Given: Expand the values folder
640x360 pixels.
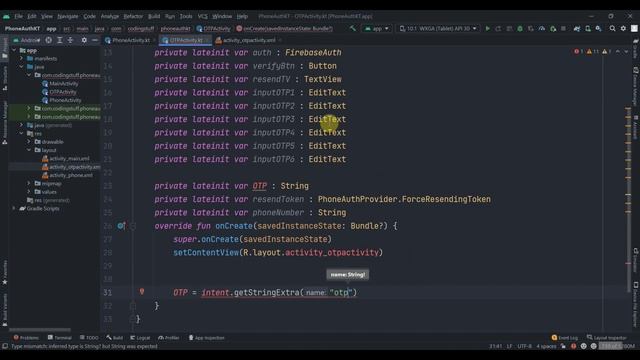Looking at the screenshot, I should tap(29, 191).
